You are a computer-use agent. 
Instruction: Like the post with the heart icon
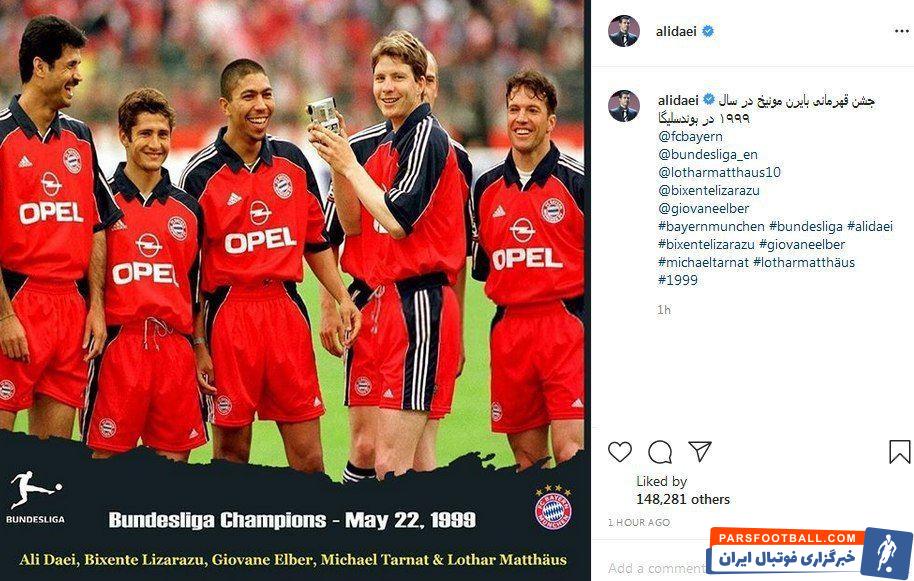coord(620,452)
